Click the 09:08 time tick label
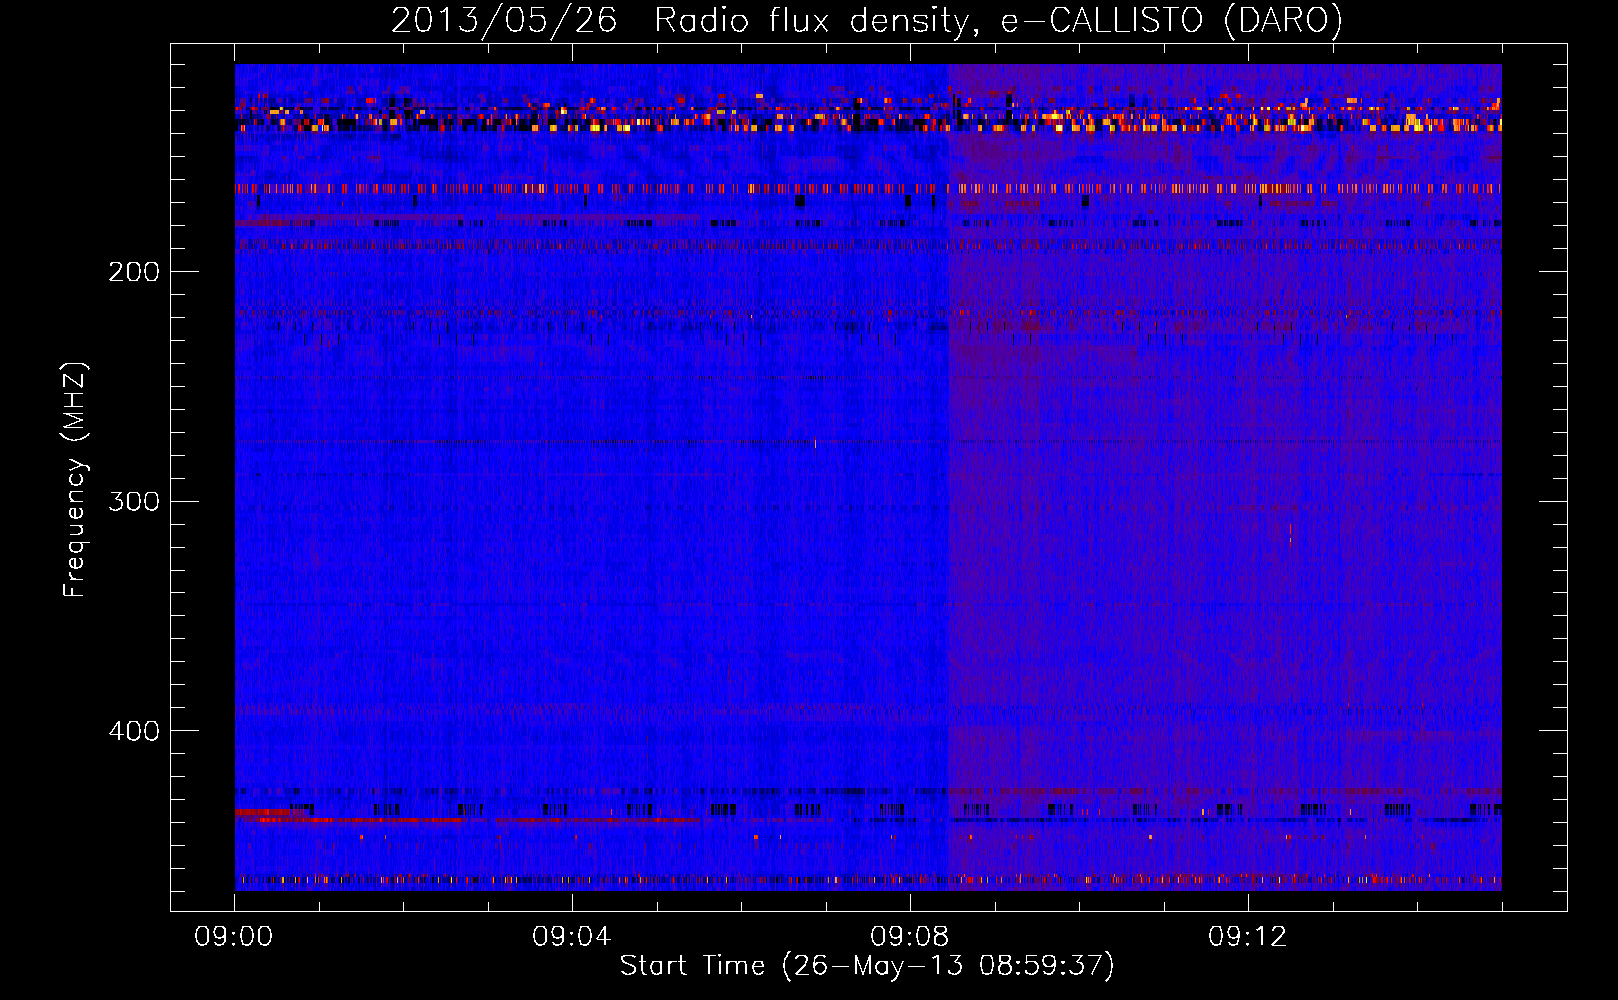Viewport: 1618px width, 1000px height. pyautogui.click(x=910, y=937)
